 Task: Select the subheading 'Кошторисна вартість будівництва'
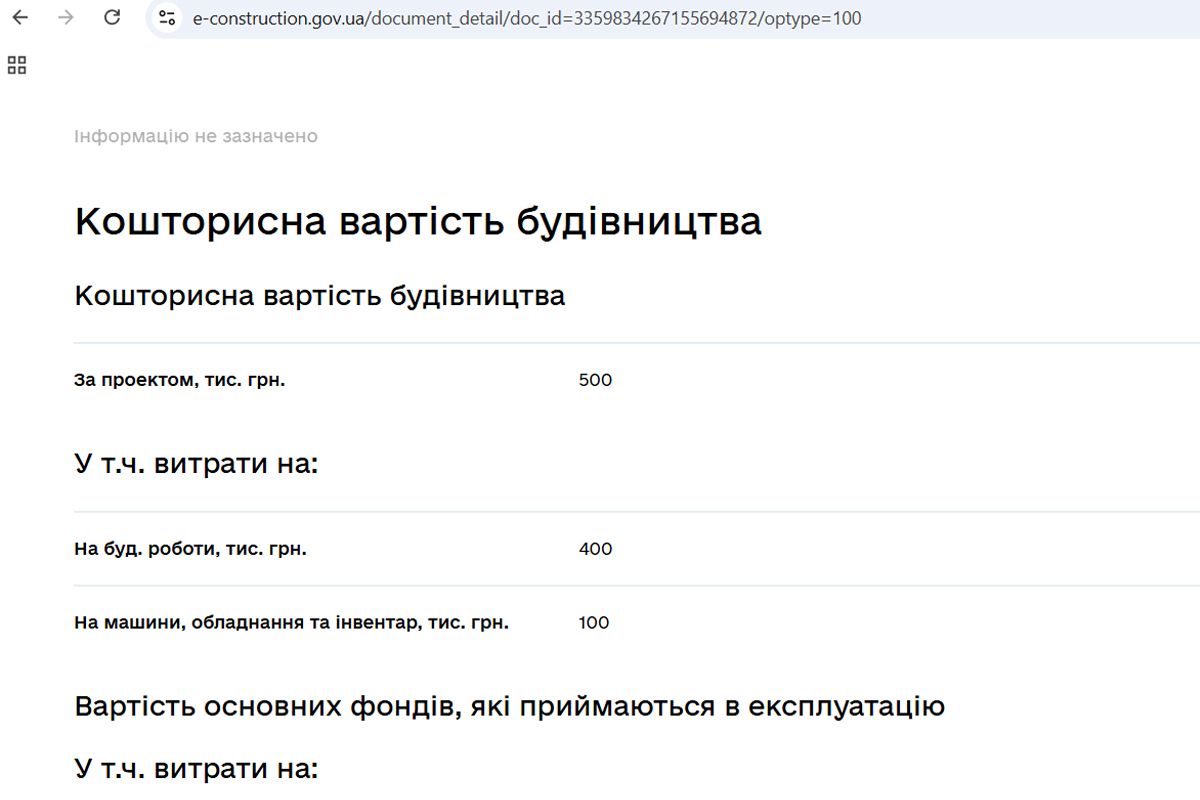coord(319,296)
